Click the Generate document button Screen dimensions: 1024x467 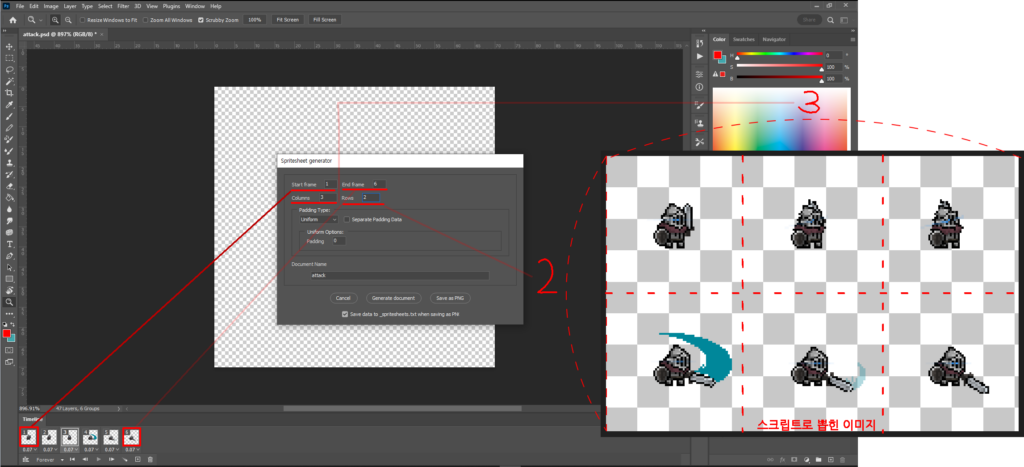point(393,298)
